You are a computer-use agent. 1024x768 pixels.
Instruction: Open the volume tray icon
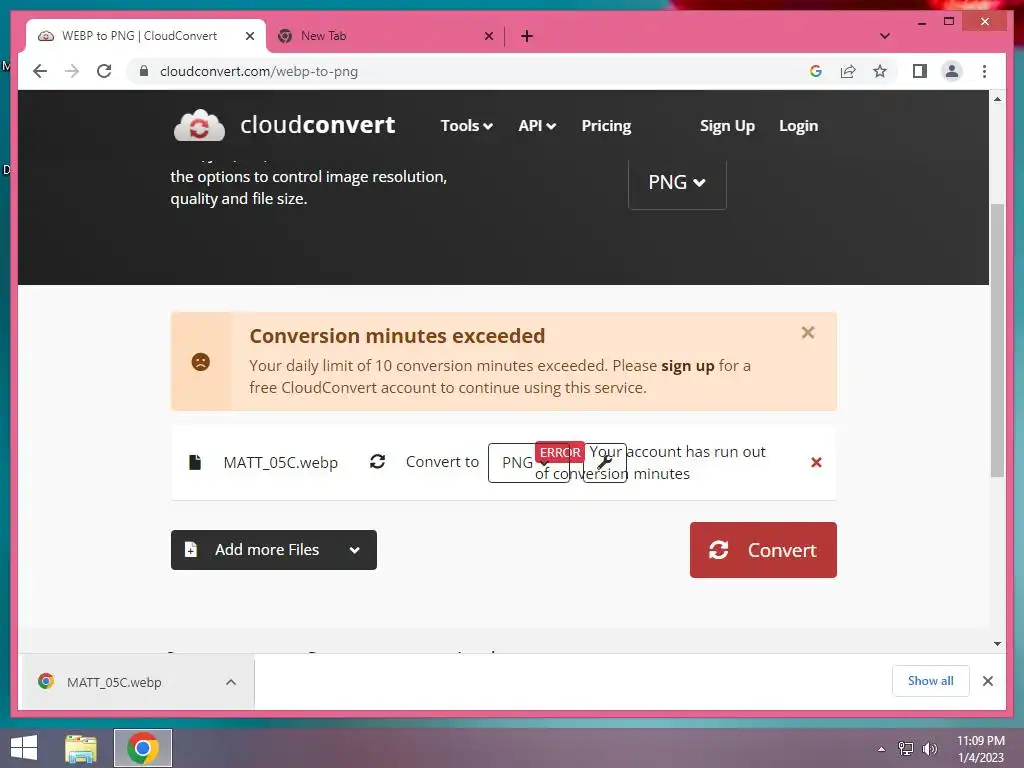point(929,748)
